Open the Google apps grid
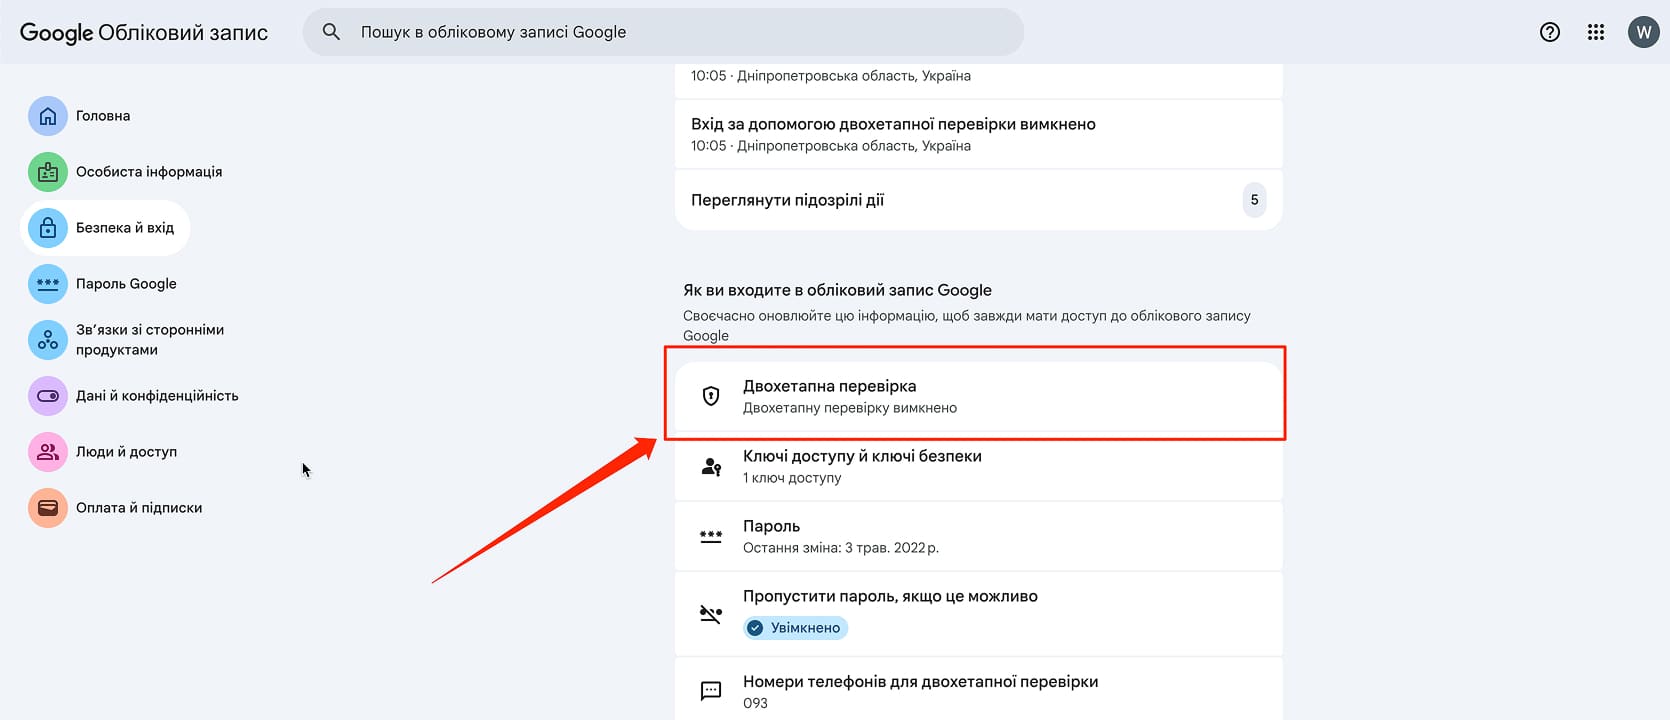The height and width of the screenshot is (720, 1670). click(1596, 32)
